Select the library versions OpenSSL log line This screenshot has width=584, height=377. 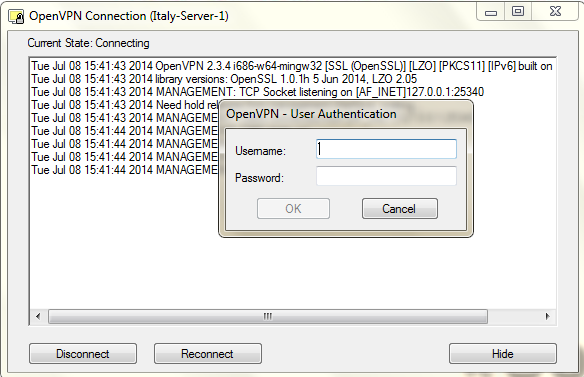click(224, 79)
